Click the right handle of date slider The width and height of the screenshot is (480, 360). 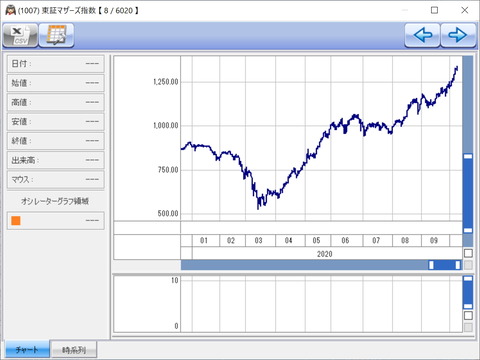(x=458, y=265)
